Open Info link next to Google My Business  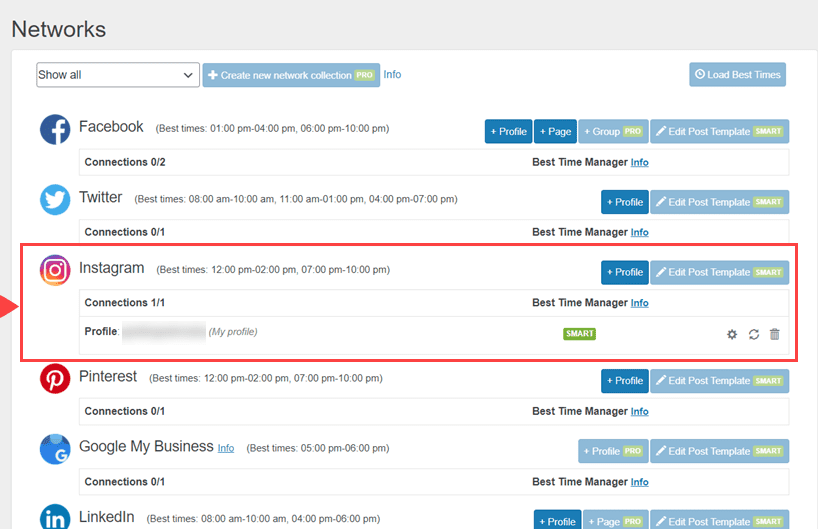[x=226, y=448]
